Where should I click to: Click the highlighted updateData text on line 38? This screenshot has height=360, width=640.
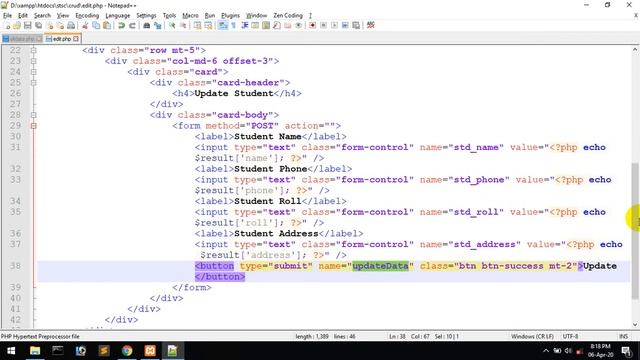pyautogui.click(x=380, y=266)
